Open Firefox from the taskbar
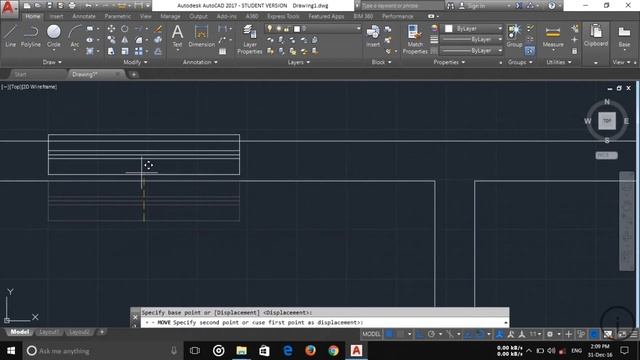The width and height of the screenshot is (640, 360). coord(310,351)
